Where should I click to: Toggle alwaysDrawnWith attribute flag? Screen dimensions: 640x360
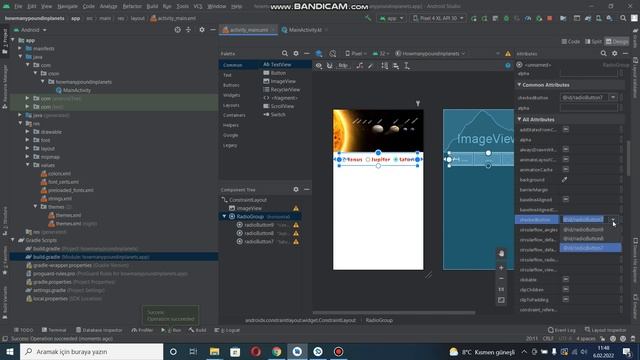click(x=566, y=149)
